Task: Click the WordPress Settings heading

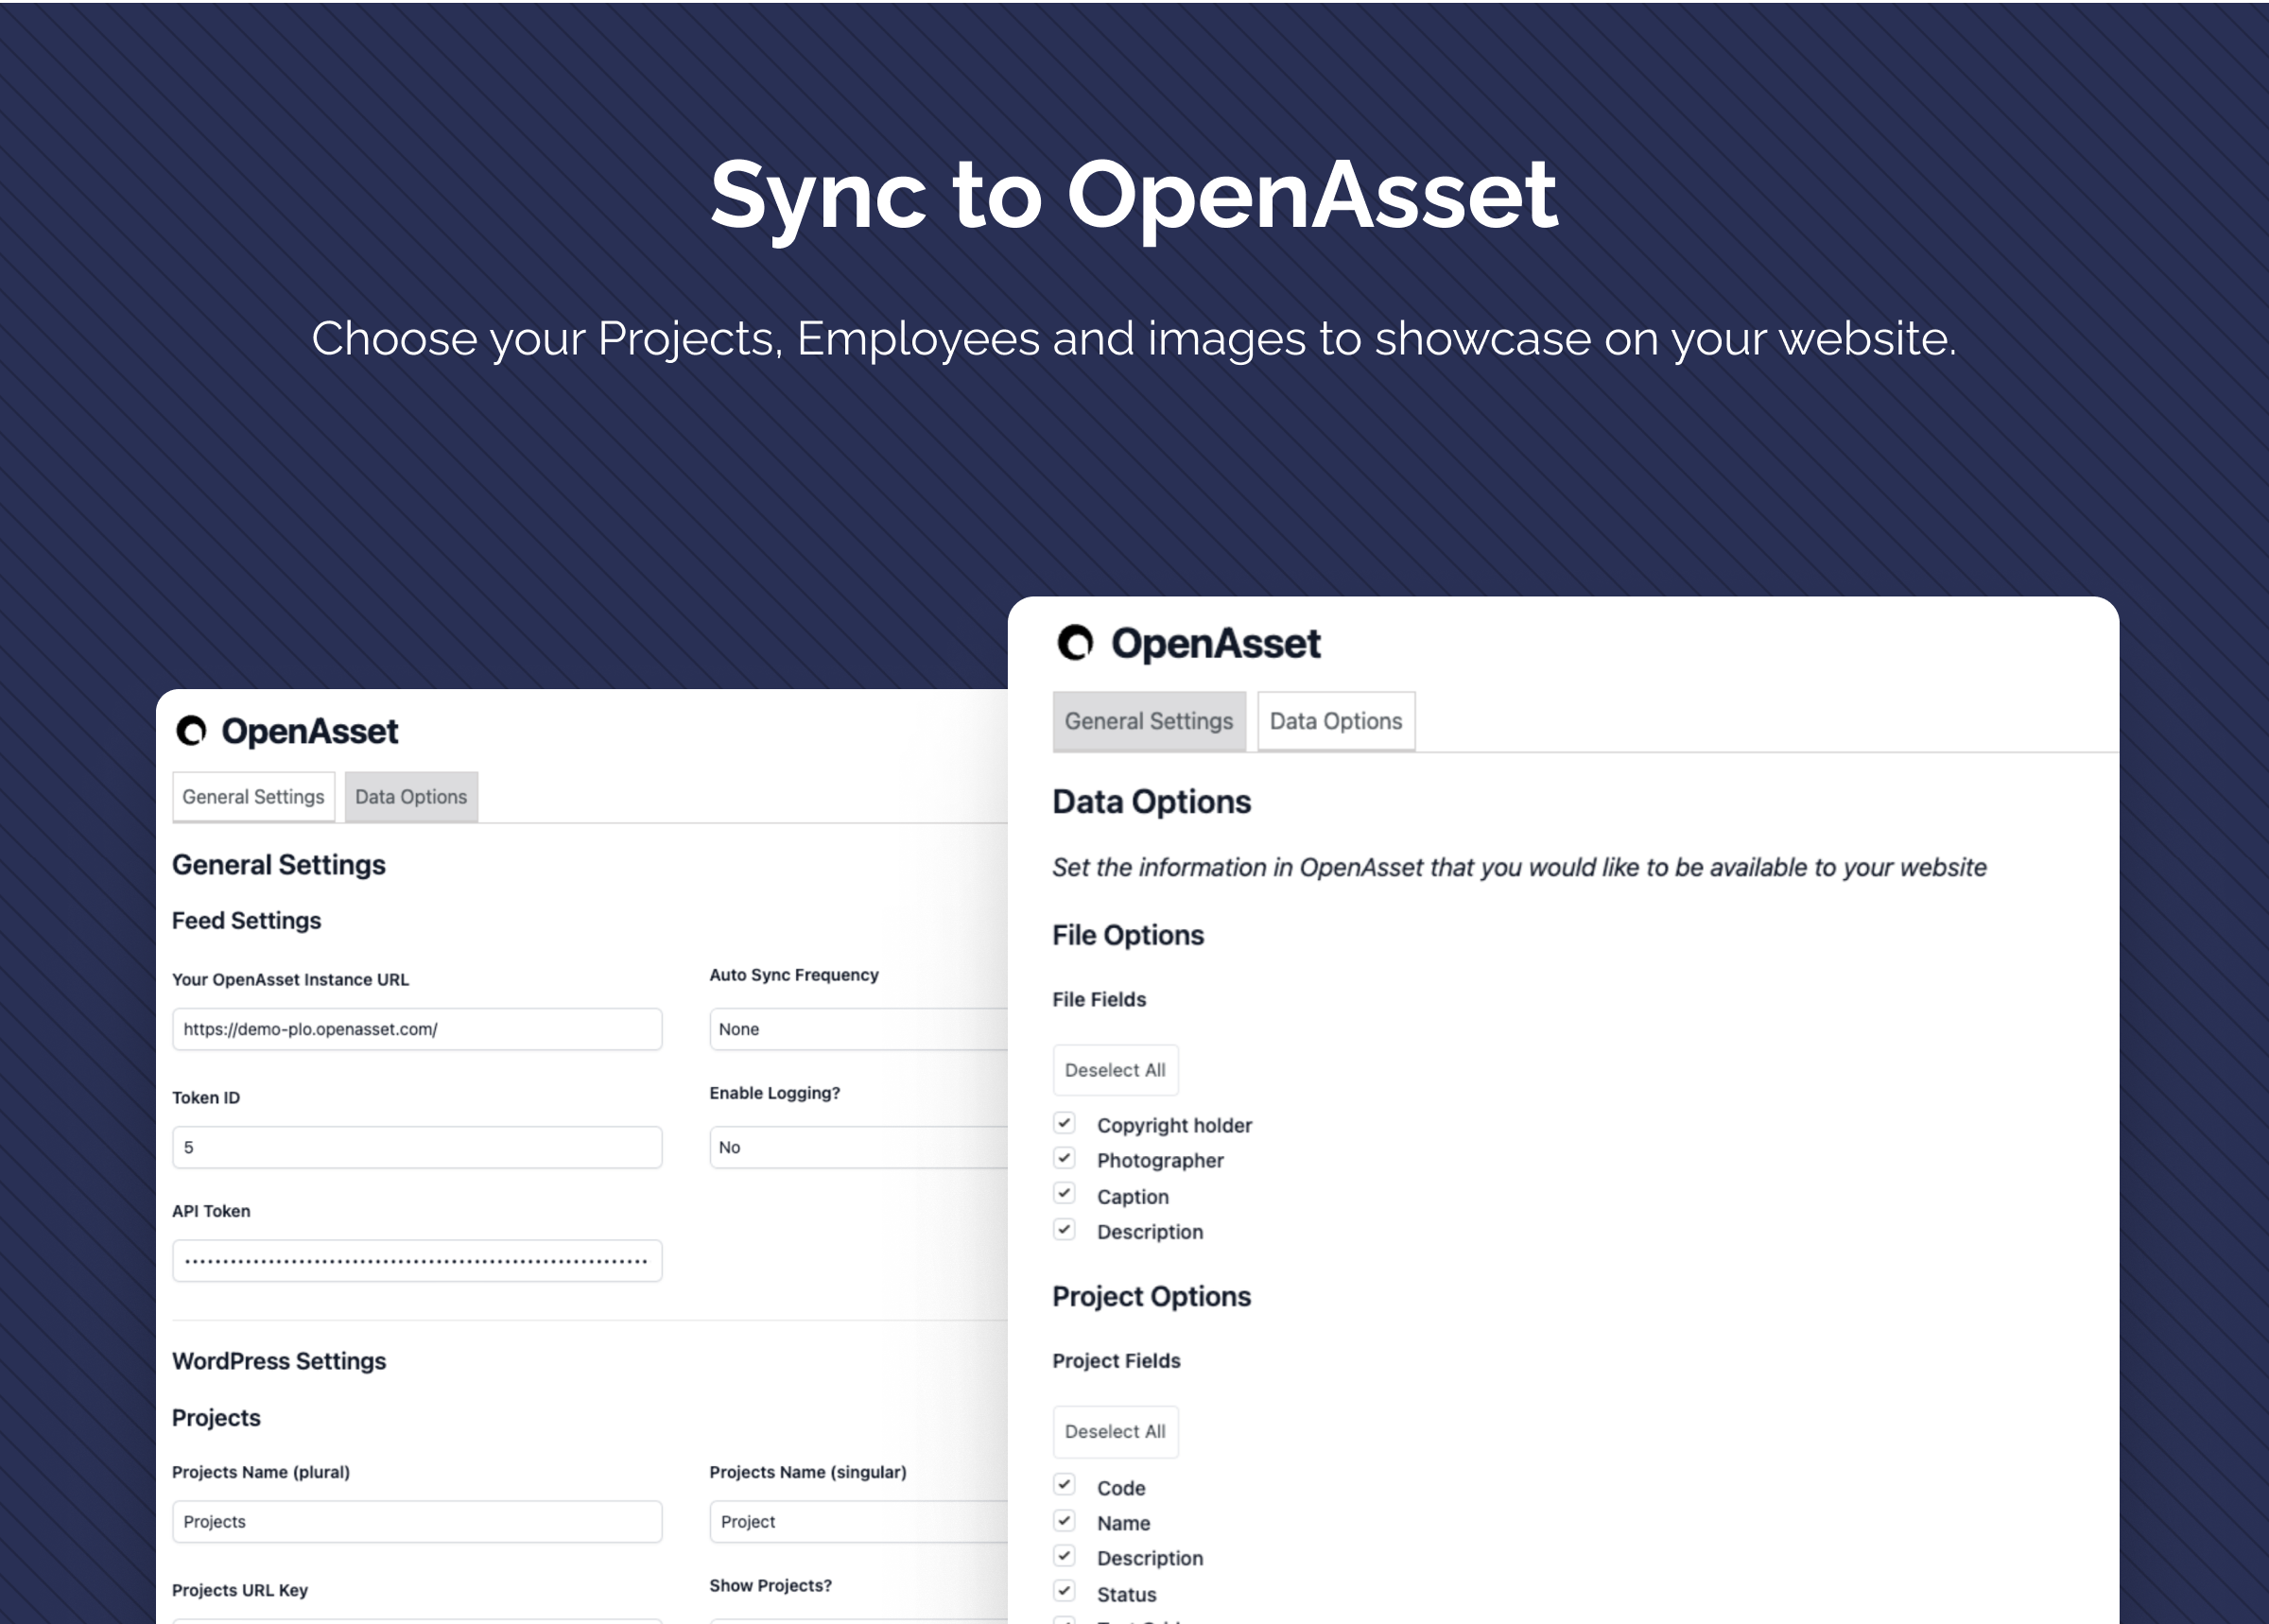Action: point(279,1361)
